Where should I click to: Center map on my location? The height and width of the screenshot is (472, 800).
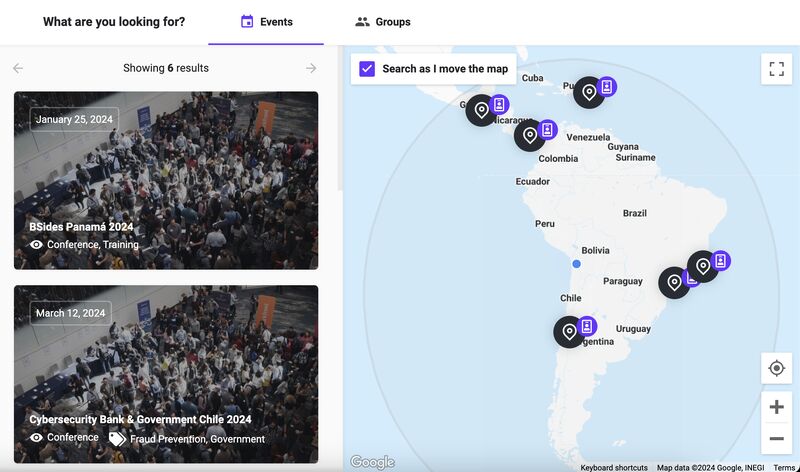click(777, 367)
